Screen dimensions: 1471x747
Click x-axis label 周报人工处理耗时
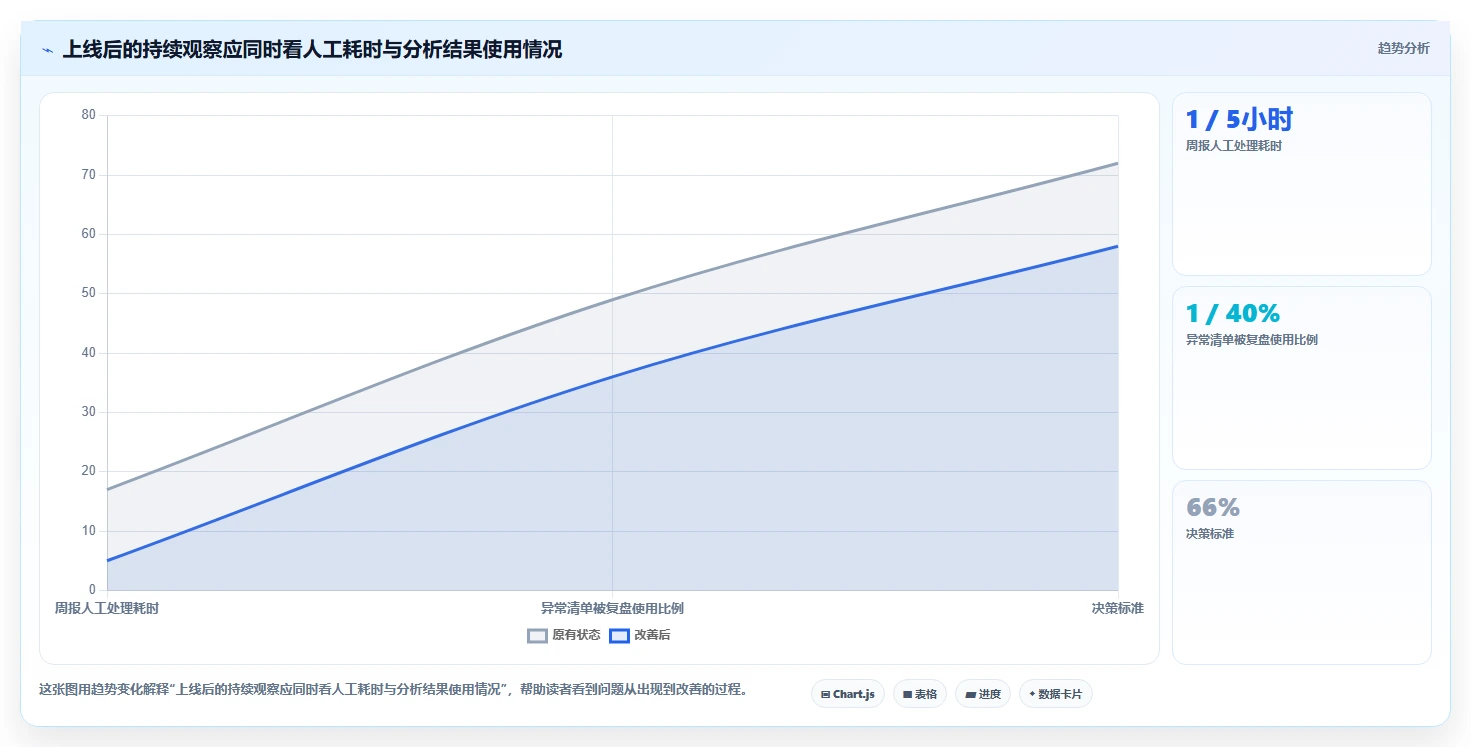pos(106,608)
